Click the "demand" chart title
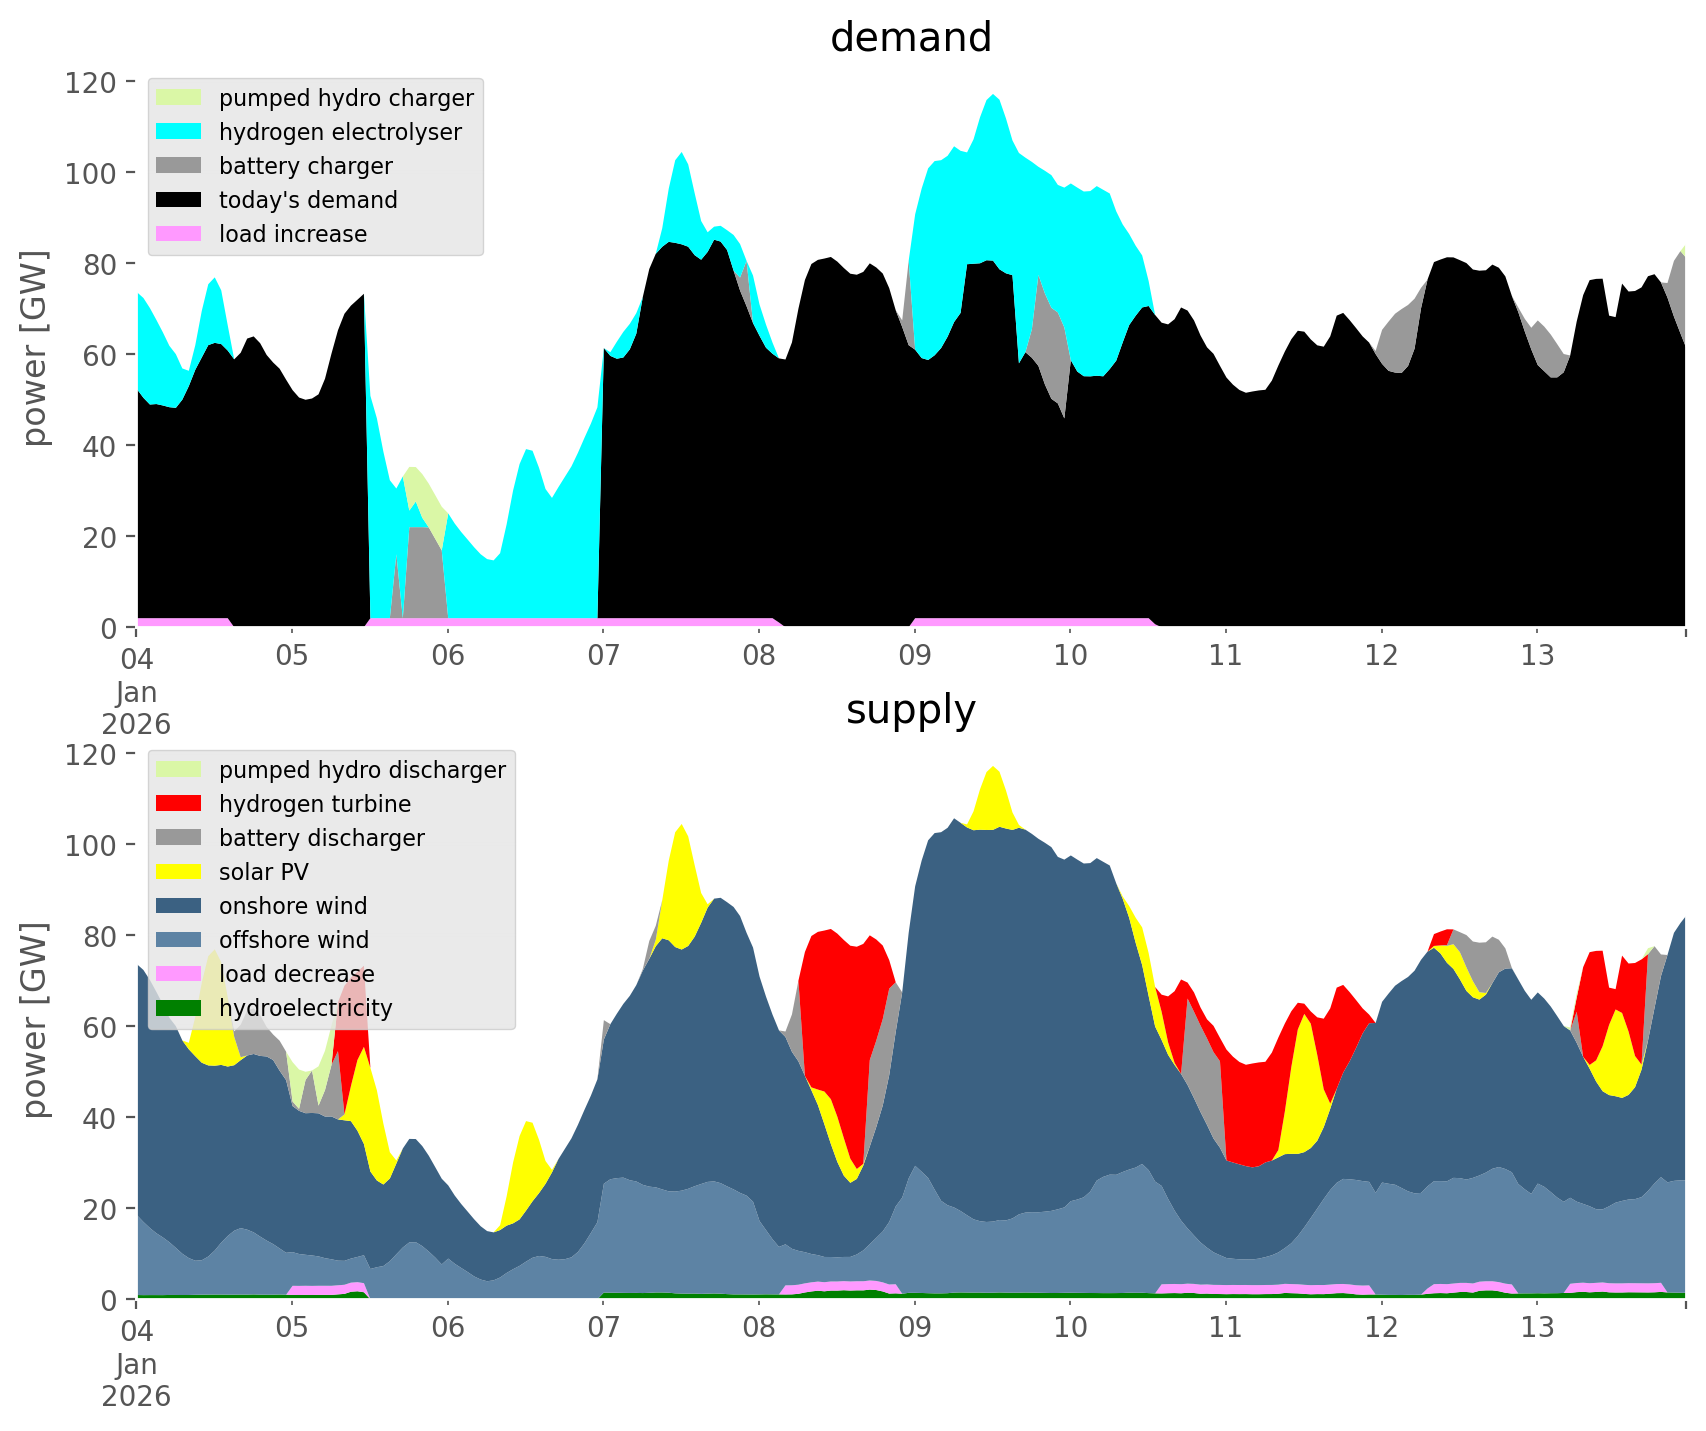Image resolution: width=1706 pixels, height=1431 pixels. 910,38
